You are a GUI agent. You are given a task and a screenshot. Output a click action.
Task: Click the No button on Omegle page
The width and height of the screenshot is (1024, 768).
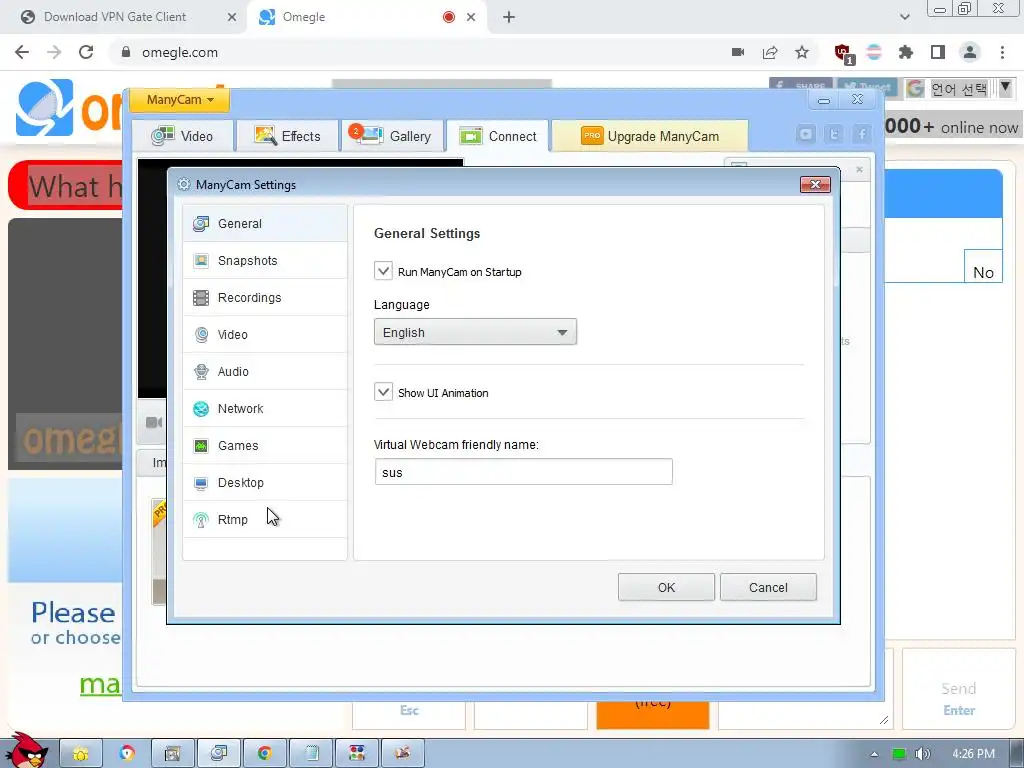pos(983,266)
